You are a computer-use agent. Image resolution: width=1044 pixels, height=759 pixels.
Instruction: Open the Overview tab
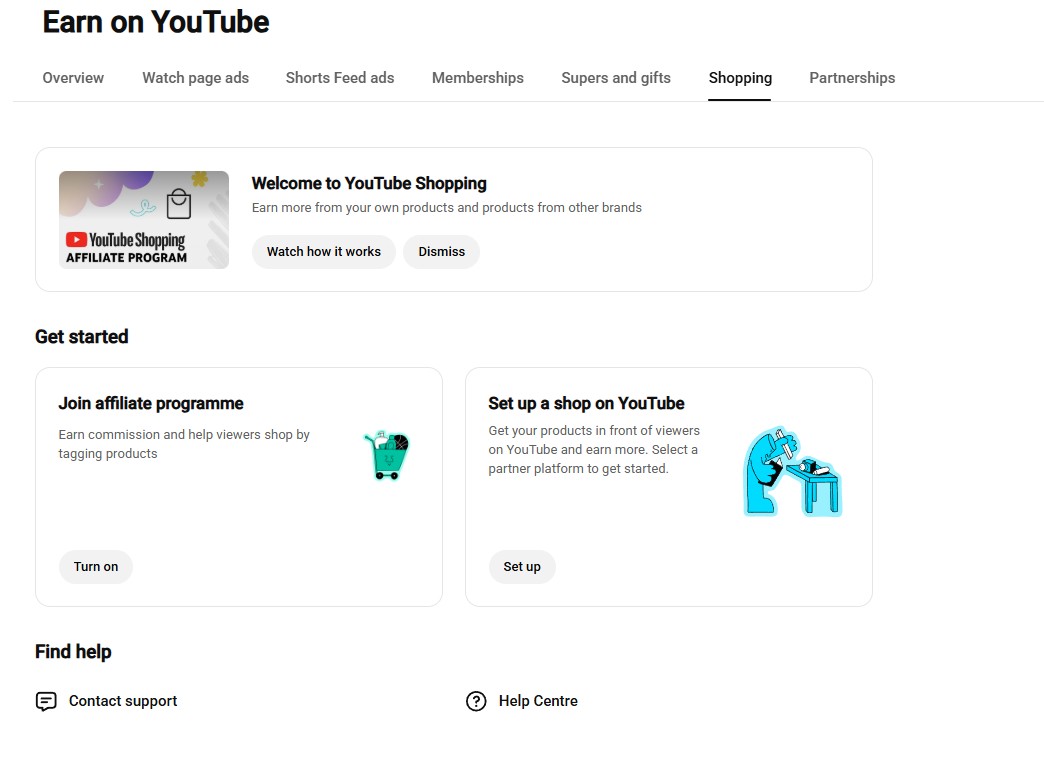click(x=73, y=78)
